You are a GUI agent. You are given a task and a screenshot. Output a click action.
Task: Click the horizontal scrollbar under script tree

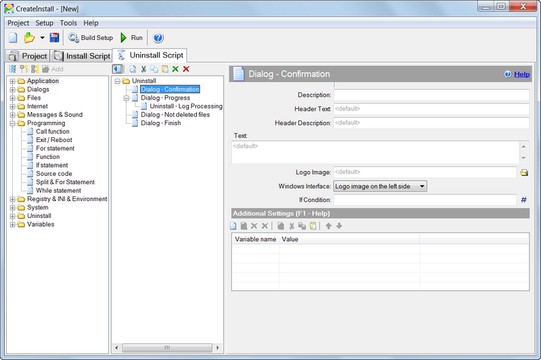tap(167, 348)
